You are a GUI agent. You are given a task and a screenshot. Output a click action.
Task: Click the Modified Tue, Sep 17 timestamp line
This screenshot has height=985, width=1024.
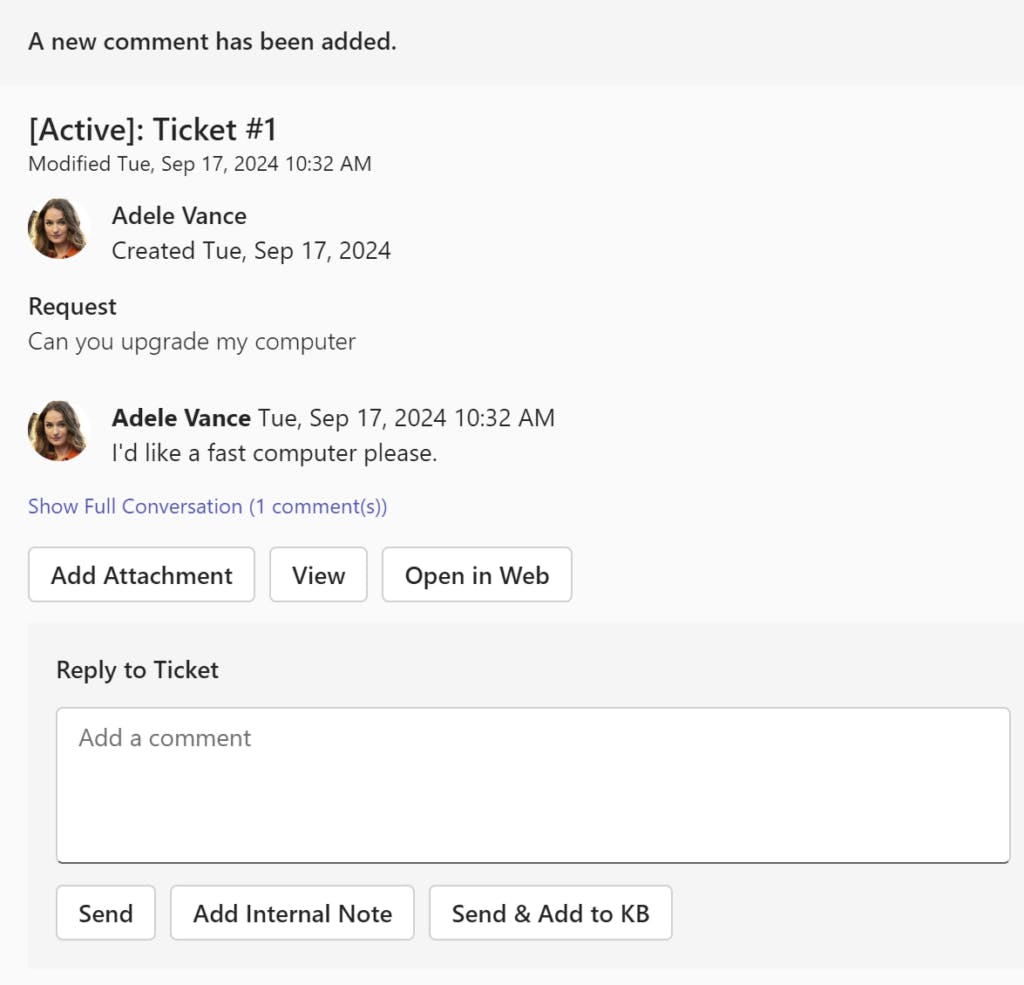click(x=199, y=163)
